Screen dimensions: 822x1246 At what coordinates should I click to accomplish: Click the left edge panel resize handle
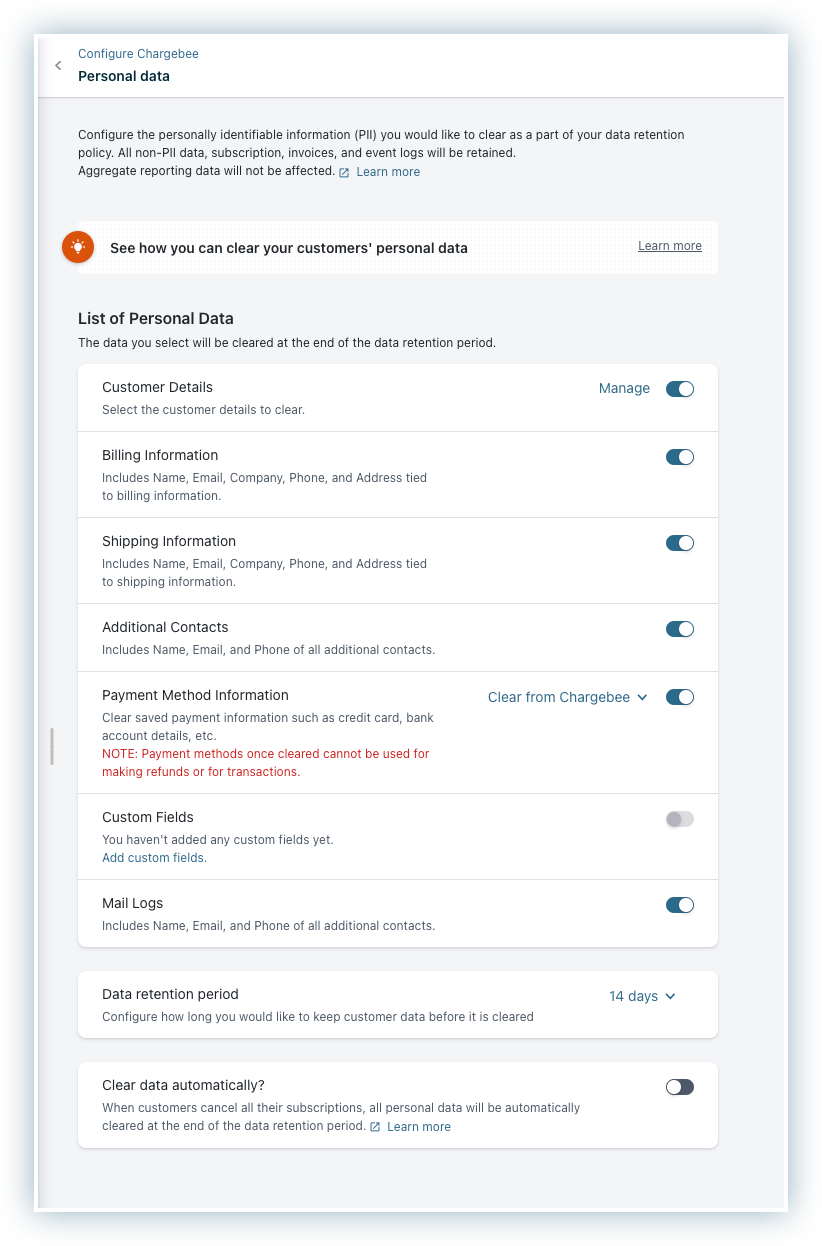(51, 746)
